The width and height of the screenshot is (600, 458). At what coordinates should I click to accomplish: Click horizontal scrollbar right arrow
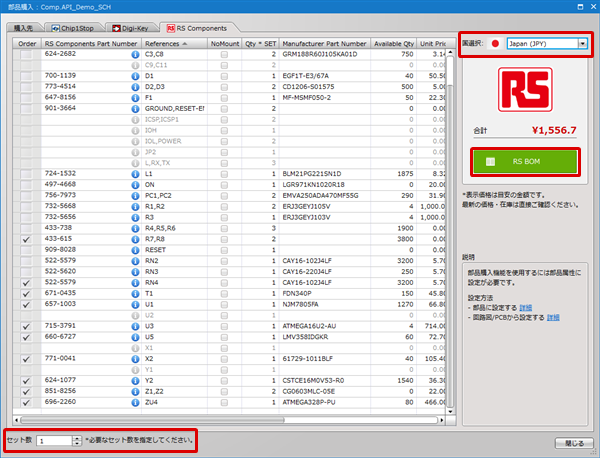(442, 420)
